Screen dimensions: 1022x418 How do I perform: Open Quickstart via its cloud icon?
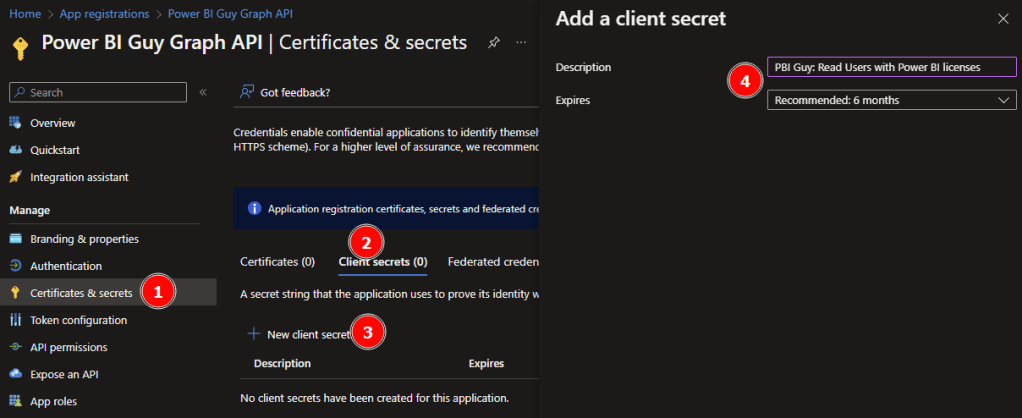15,150
